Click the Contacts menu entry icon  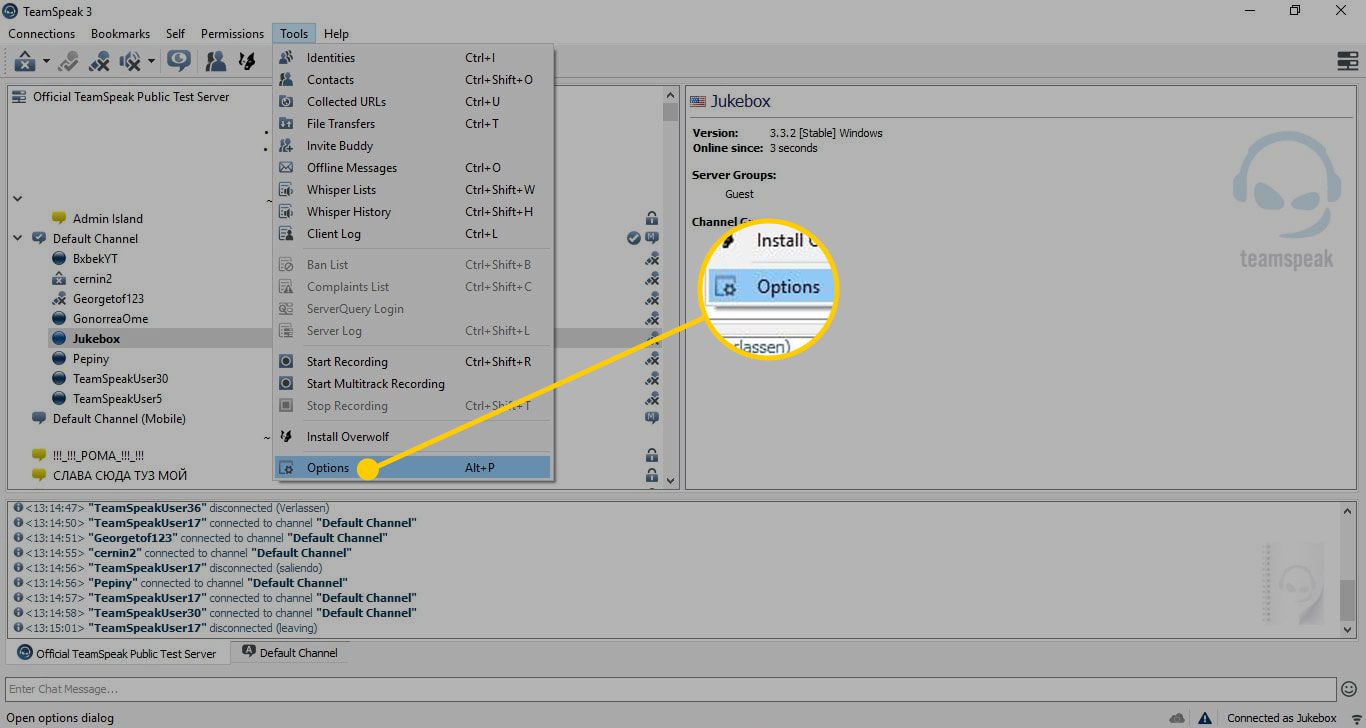pyautogui.click(x=287, y=80)
